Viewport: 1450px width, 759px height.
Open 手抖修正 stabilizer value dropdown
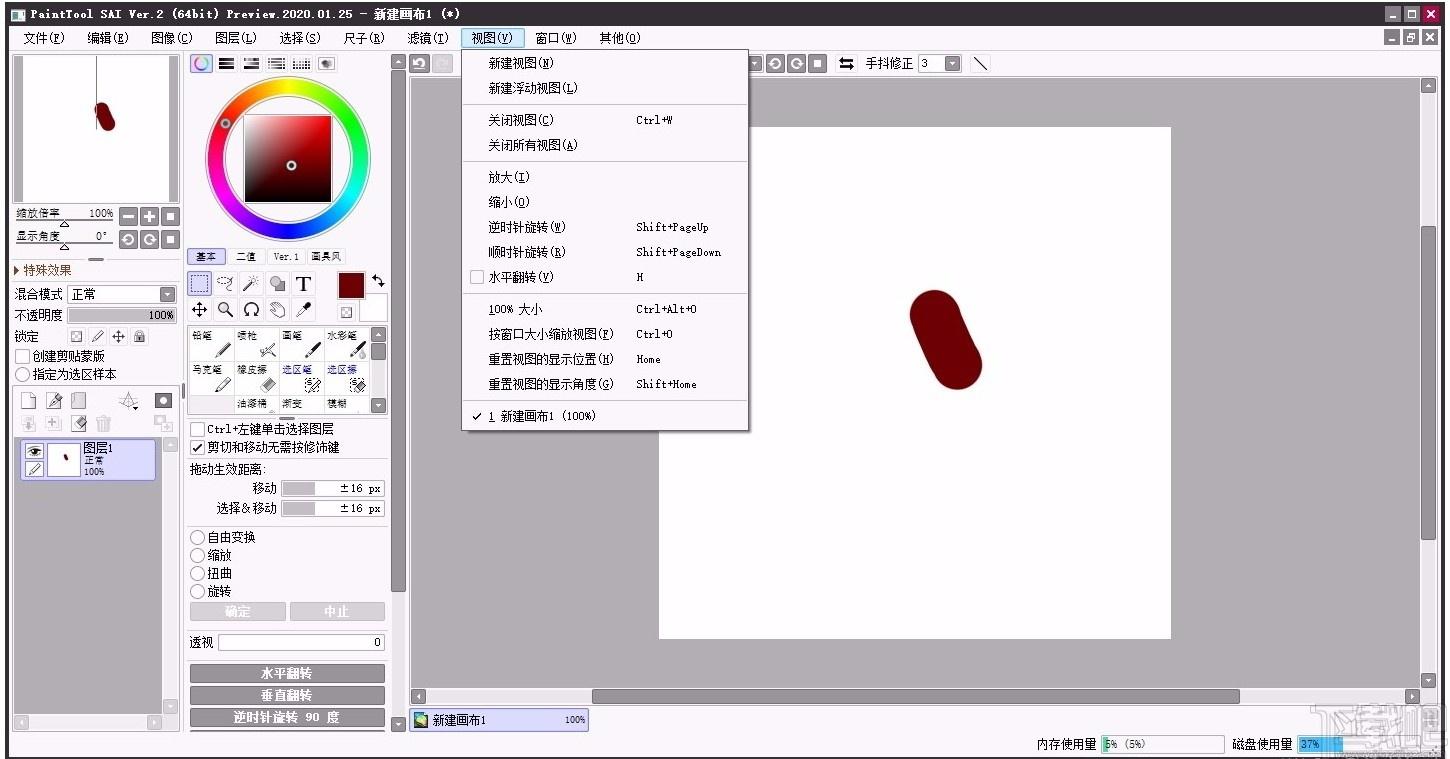953,63
